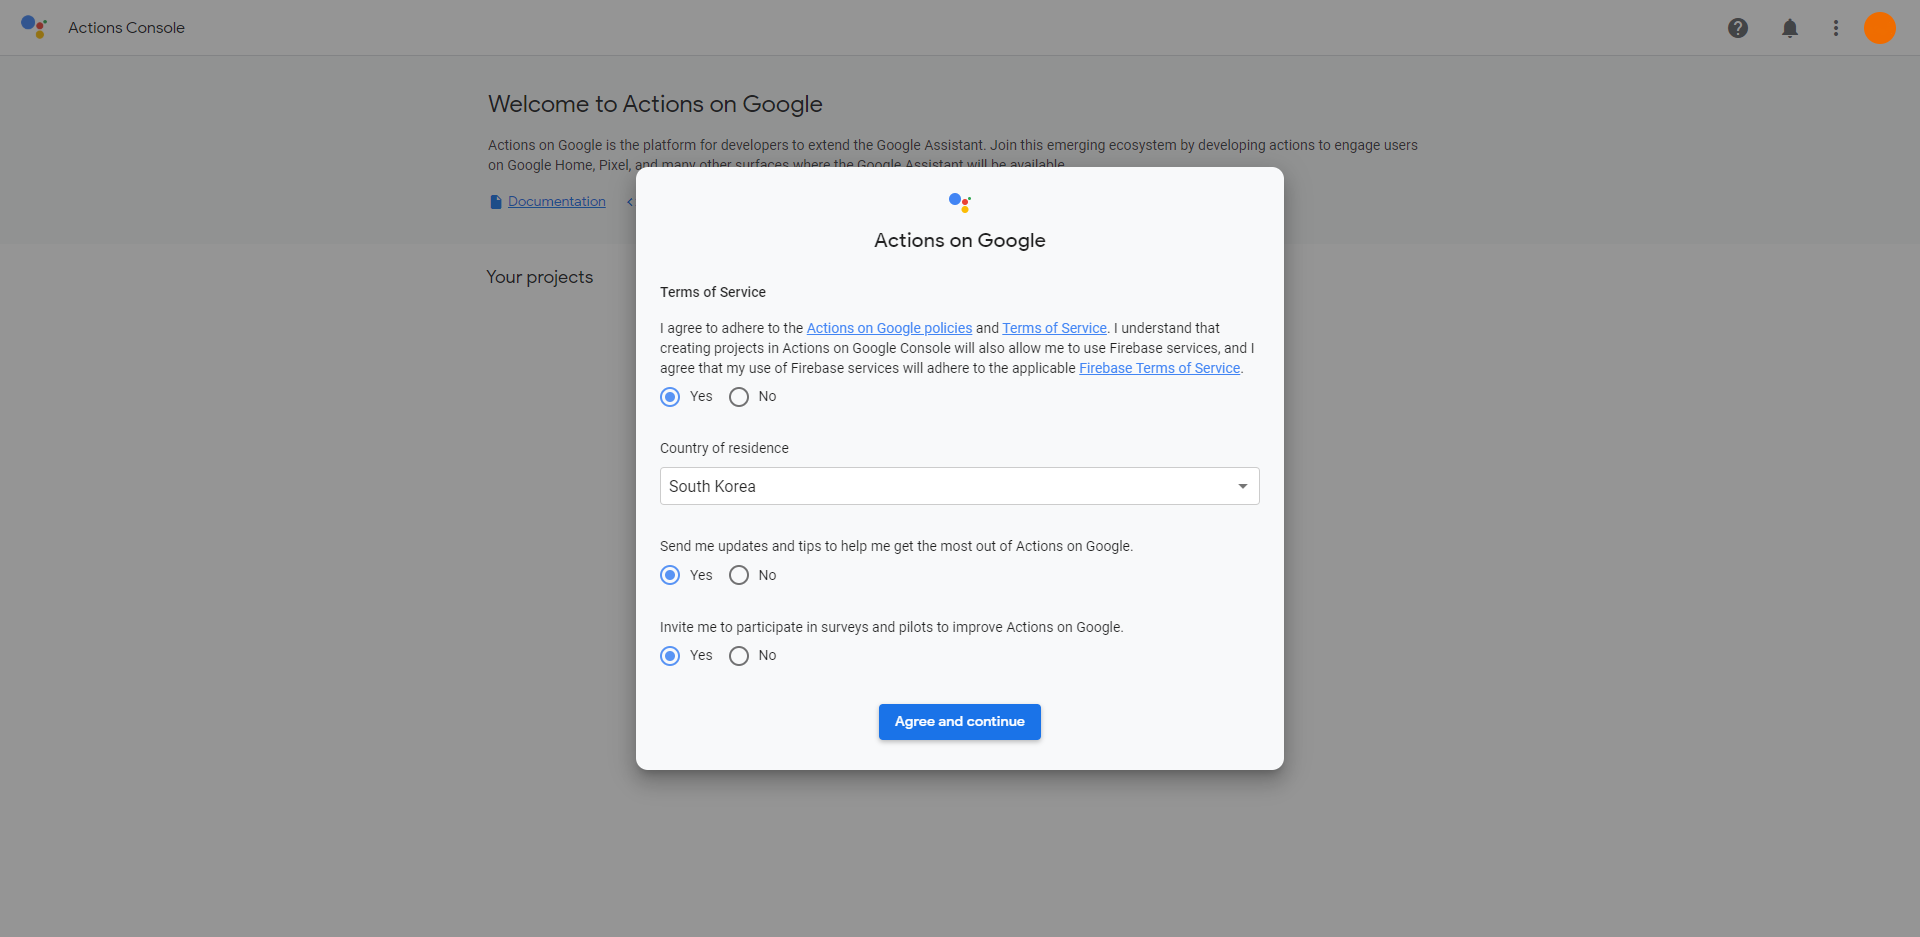Click the Actions Console title text
1920x937 pixels.
click(126, 28)
